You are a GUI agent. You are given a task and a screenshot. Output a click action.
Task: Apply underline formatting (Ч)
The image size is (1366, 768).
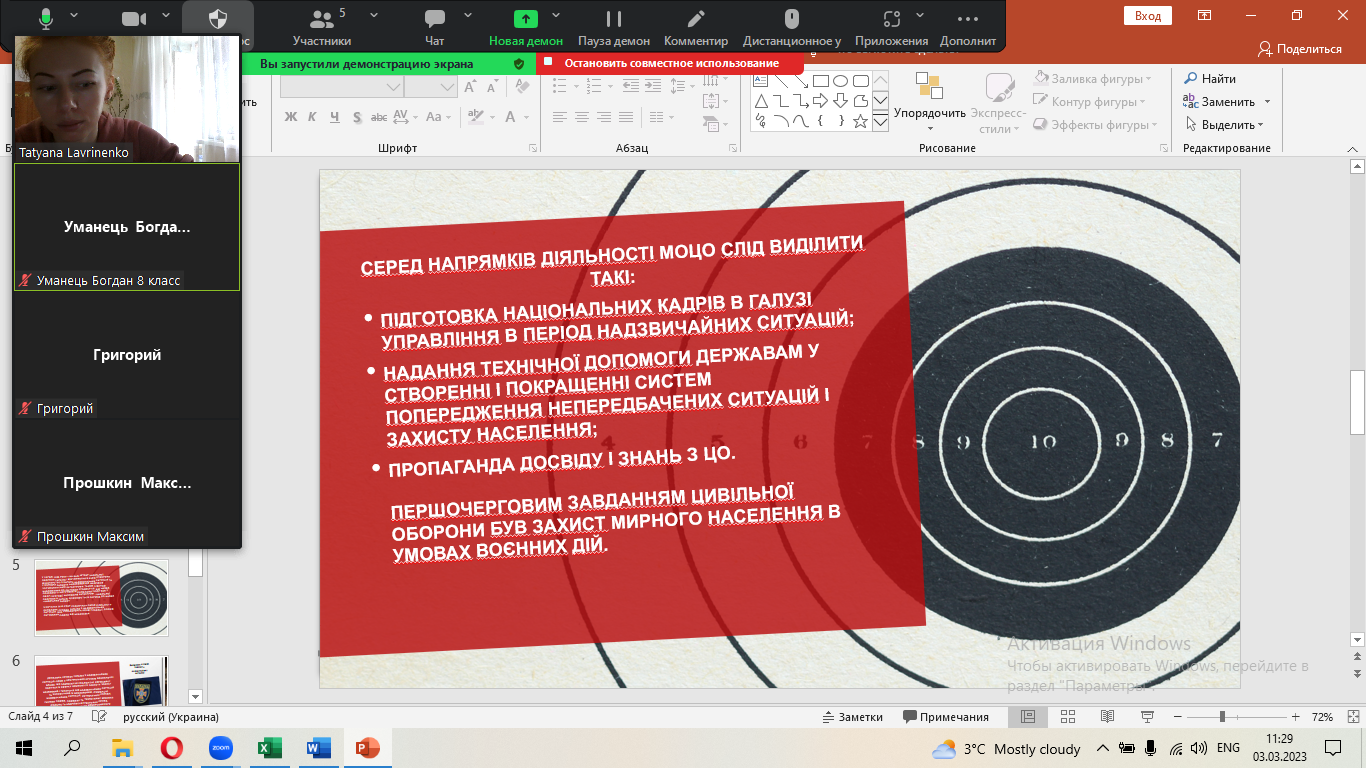pyautogui.click(x=335, y=117)
